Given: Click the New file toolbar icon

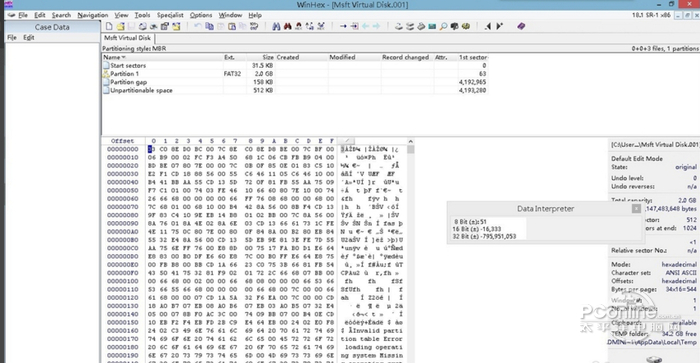Looking at the screenshot, I should (108, 26).
